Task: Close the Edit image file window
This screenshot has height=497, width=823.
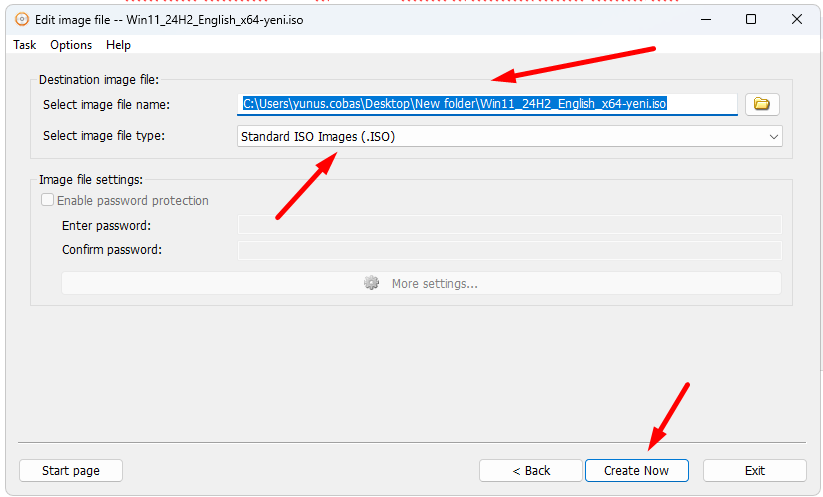Action: coord(796,19)
